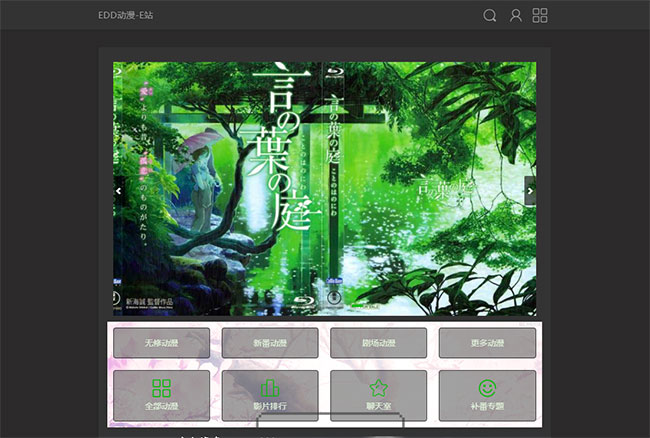This screenshot has height=438, width=650.
Task: Select the 影片排行 ranking label
Action: click(x=270, y=407)
